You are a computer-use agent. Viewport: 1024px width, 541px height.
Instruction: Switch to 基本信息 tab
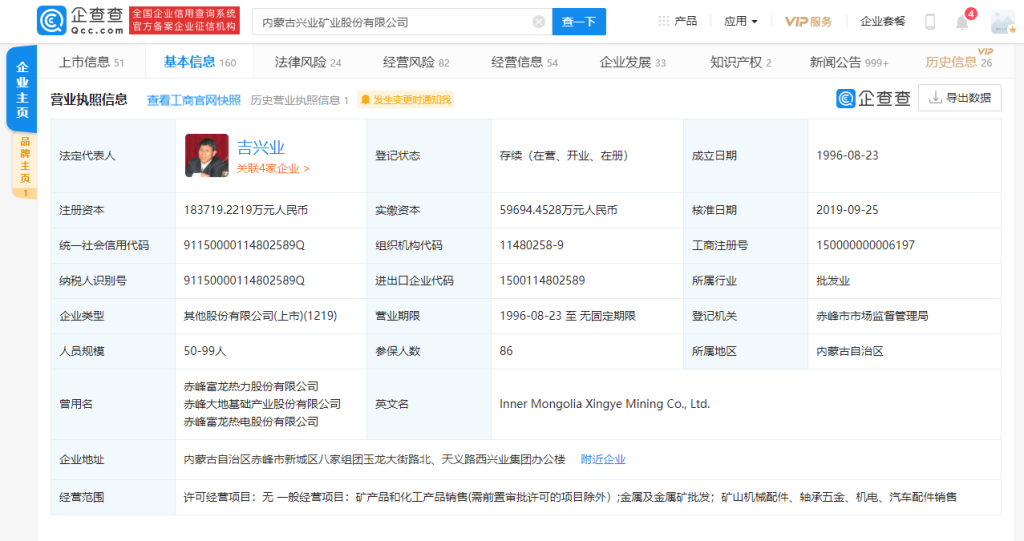pyautogui.click(x=199, y=62)
